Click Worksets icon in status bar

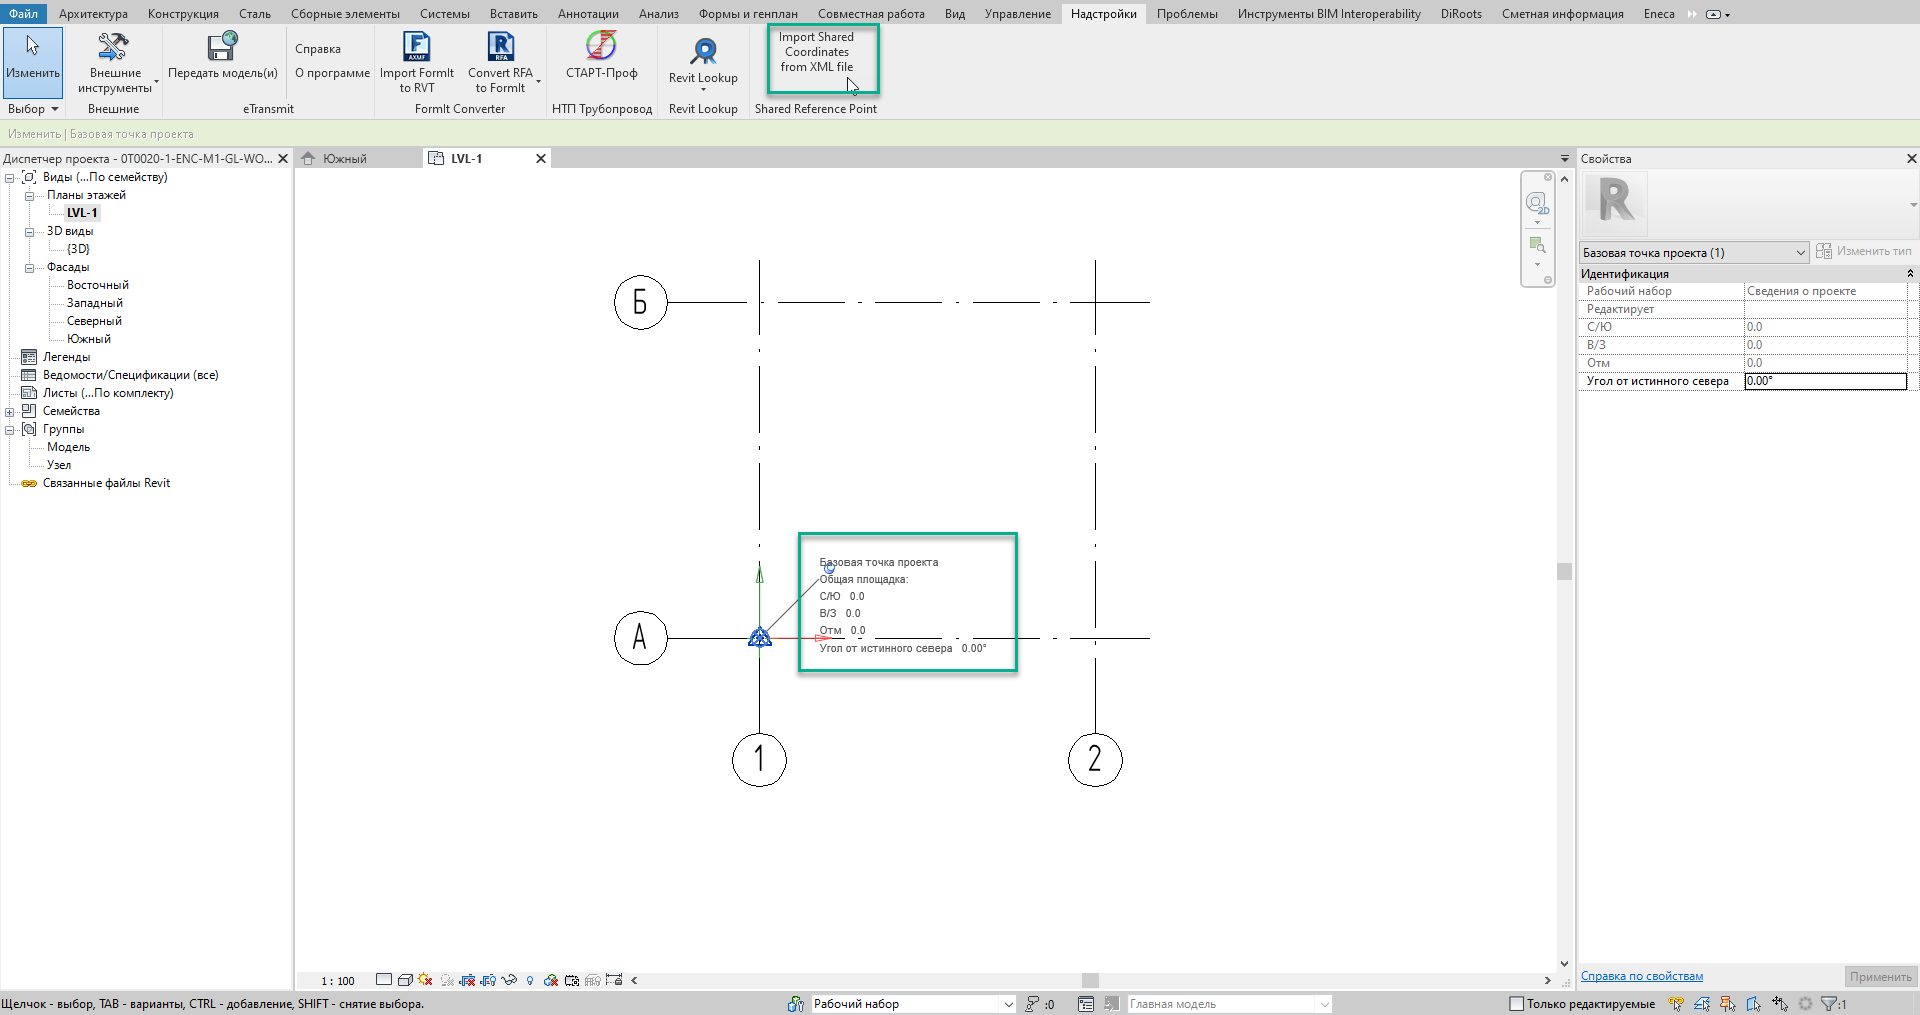point(796,1004)
